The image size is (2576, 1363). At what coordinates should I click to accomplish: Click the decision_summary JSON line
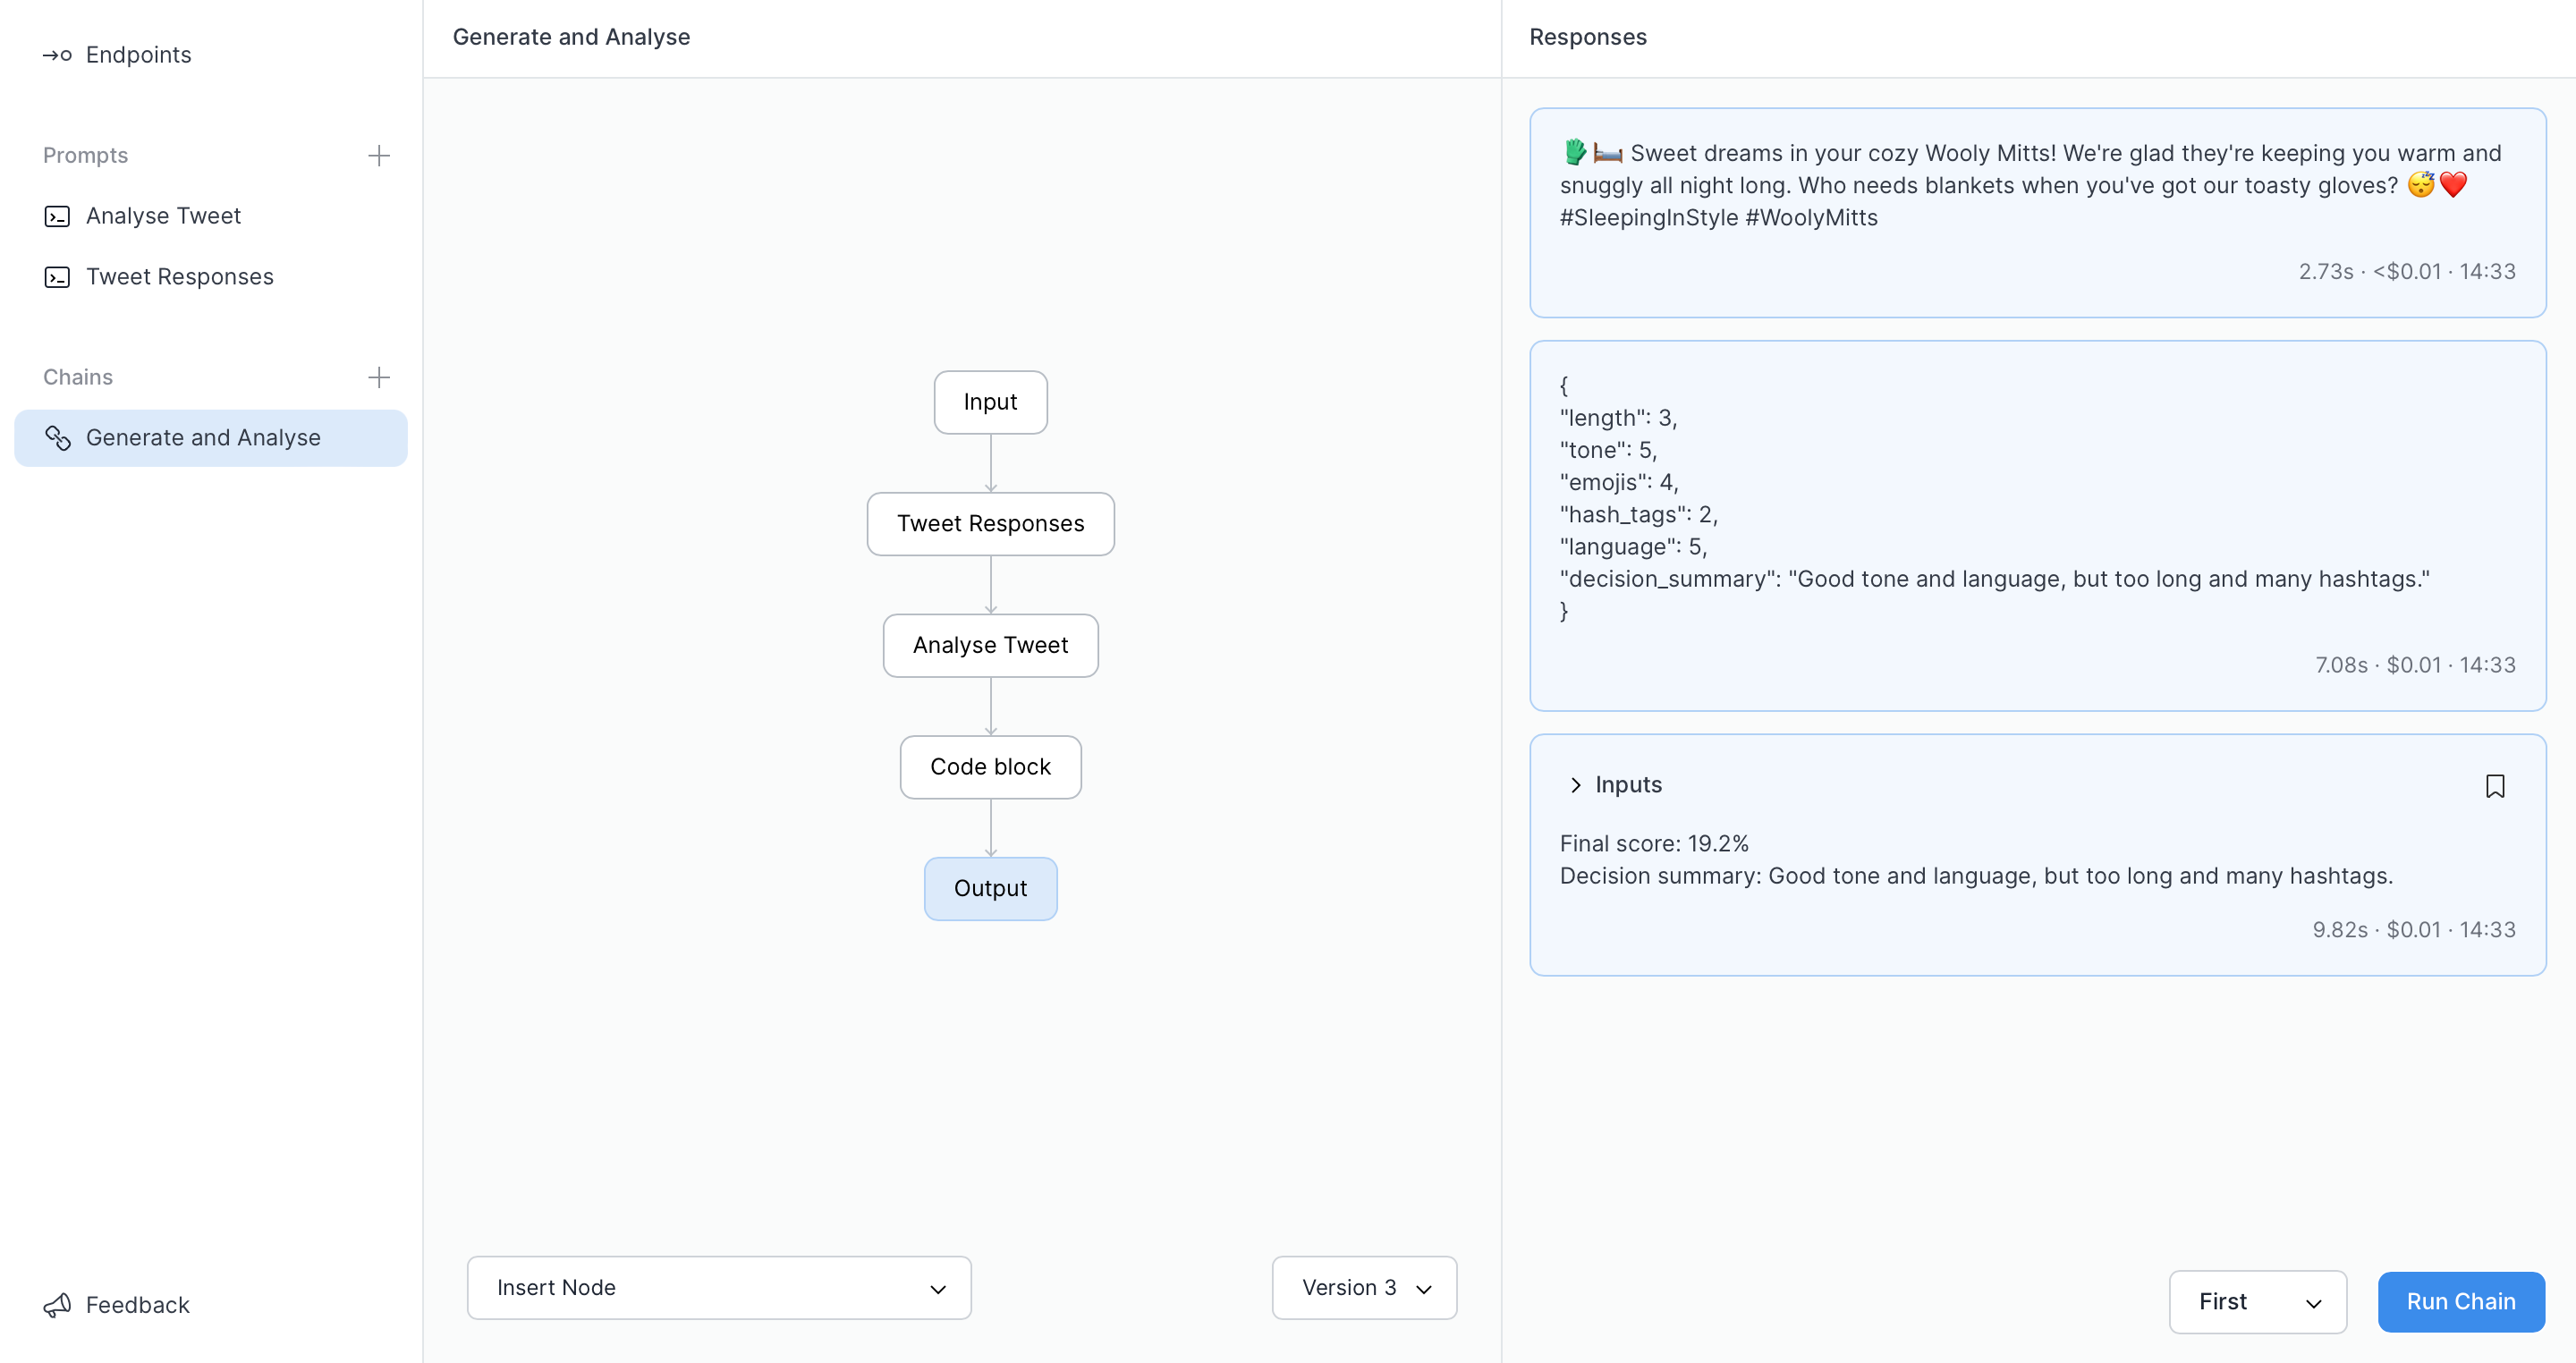pyautogui.click(x=1994, y=579)
